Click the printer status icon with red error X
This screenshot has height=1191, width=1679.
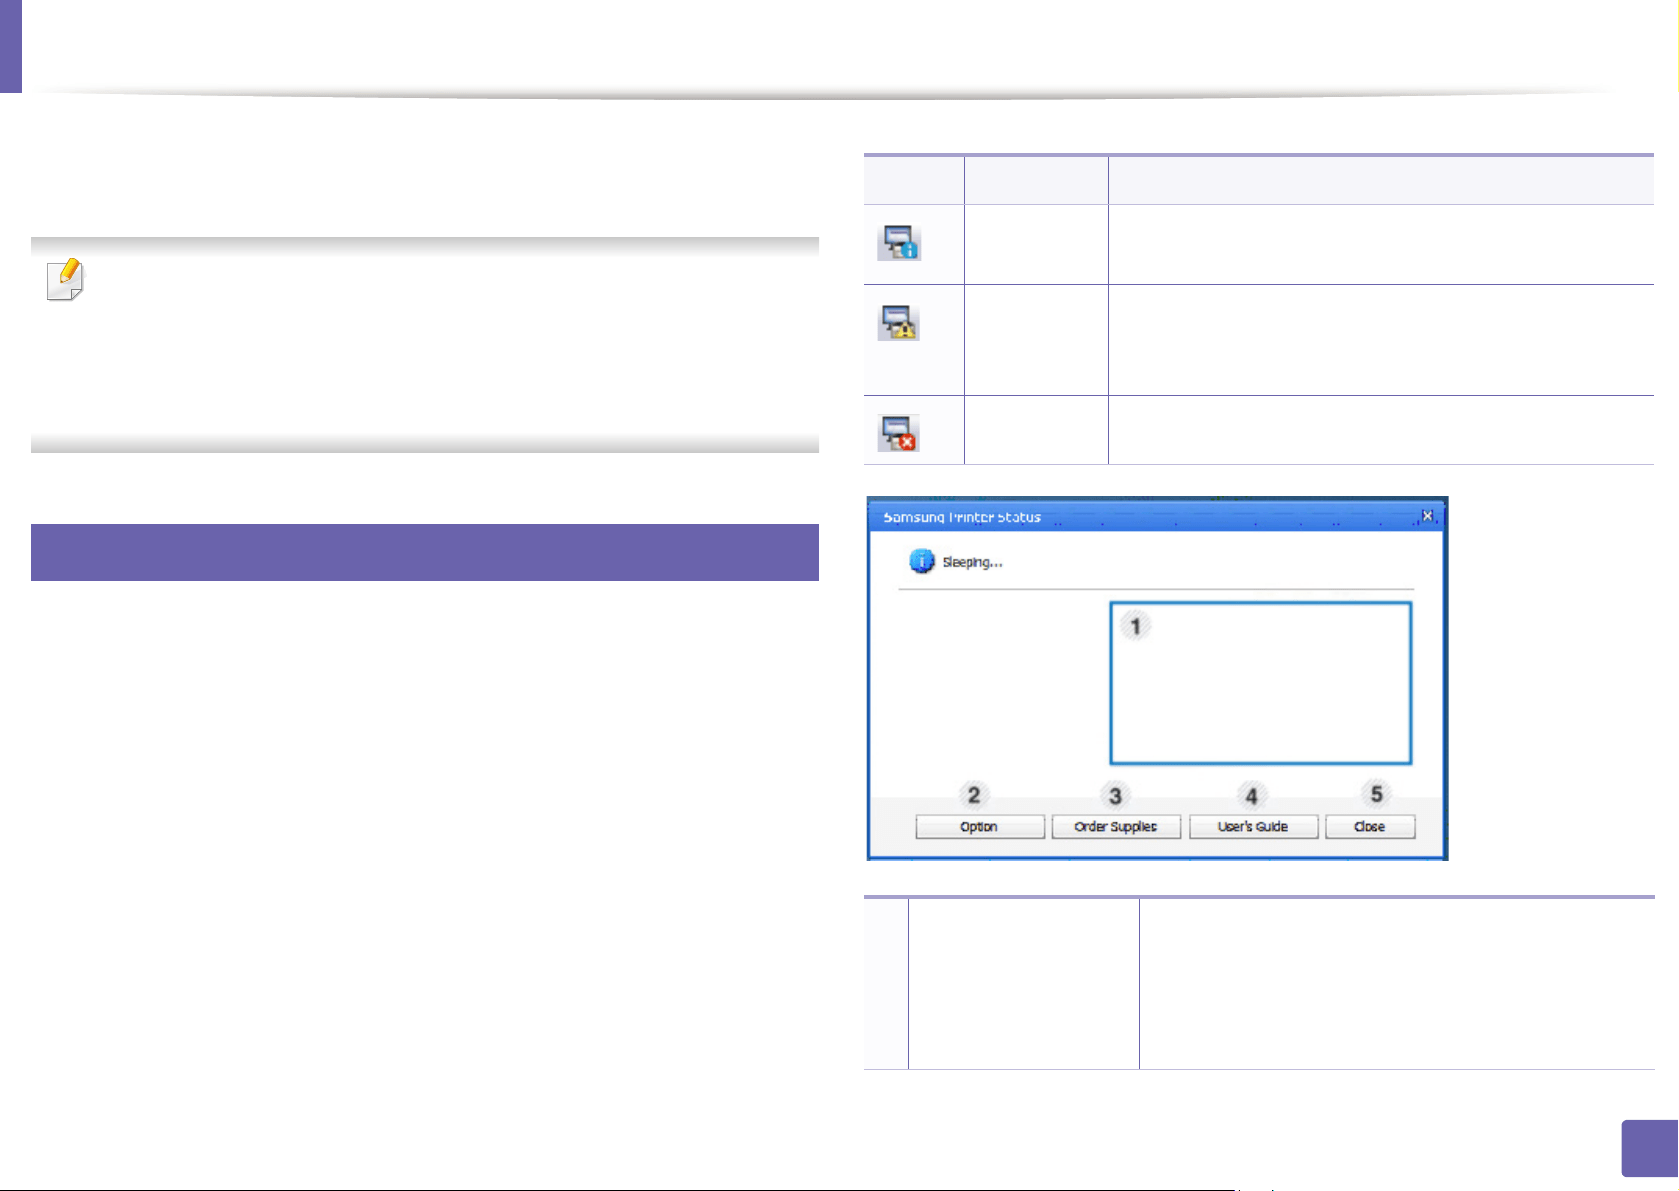click(x=899, y=433)
